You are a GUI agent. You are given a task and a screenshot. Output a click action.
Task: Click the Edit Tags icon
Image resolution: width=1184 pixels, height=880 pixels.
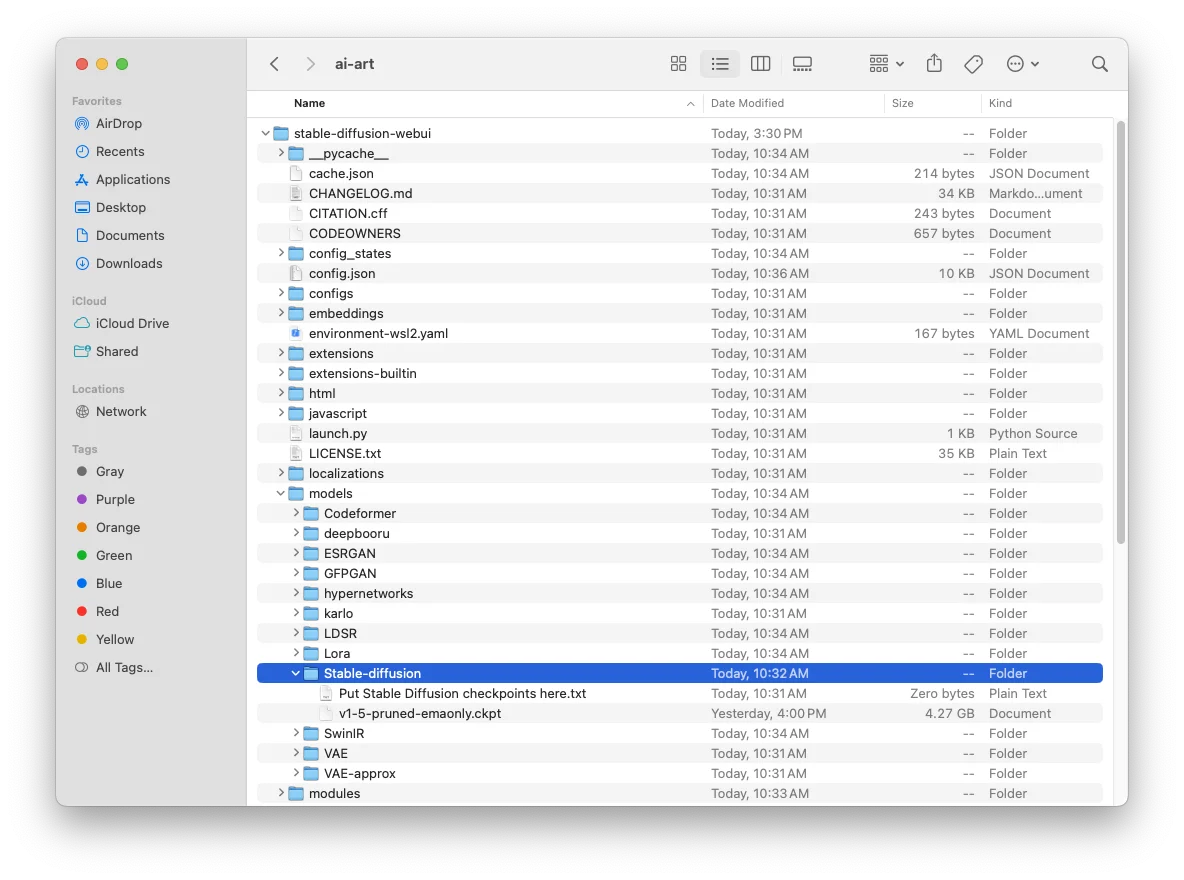(973, 64)
